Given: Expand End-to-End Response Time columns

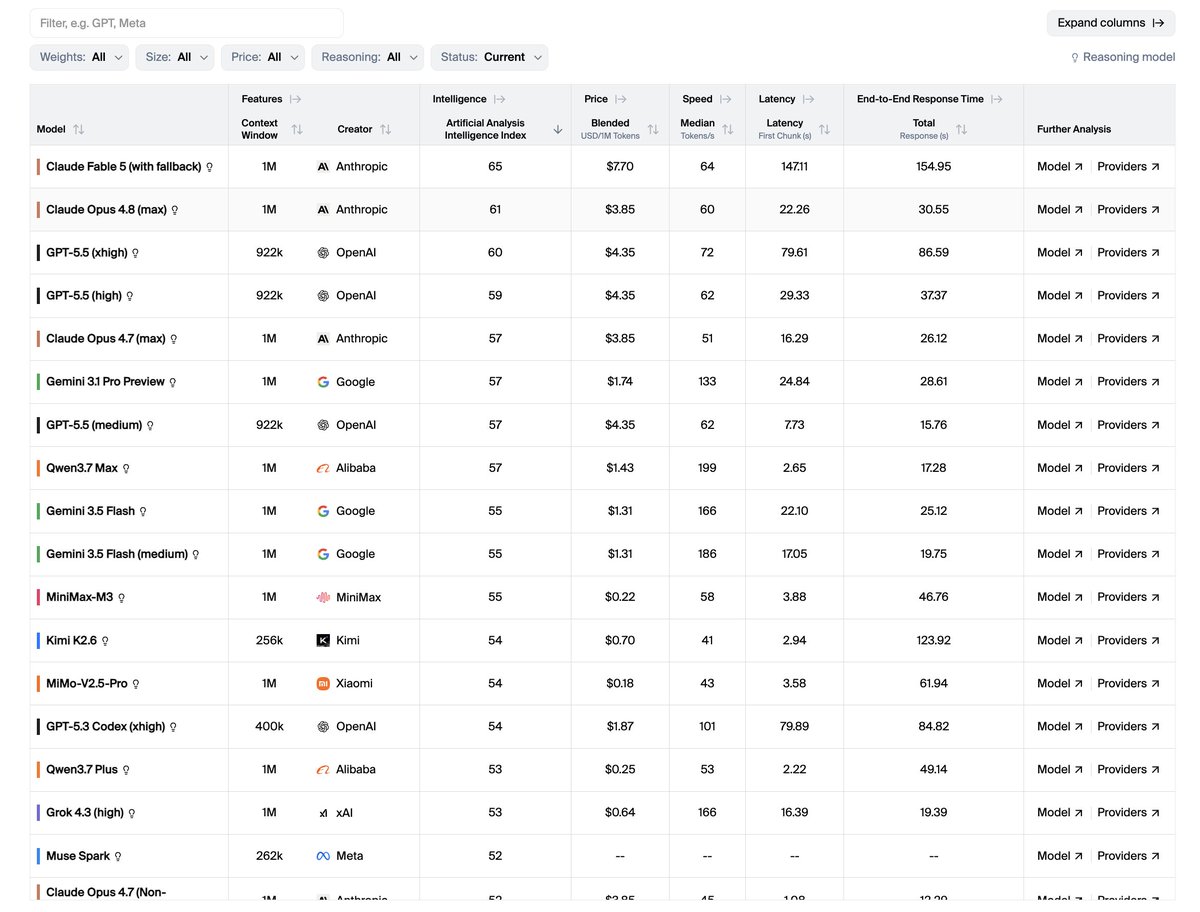Looking at the screenshot, I should coord(996,99).
